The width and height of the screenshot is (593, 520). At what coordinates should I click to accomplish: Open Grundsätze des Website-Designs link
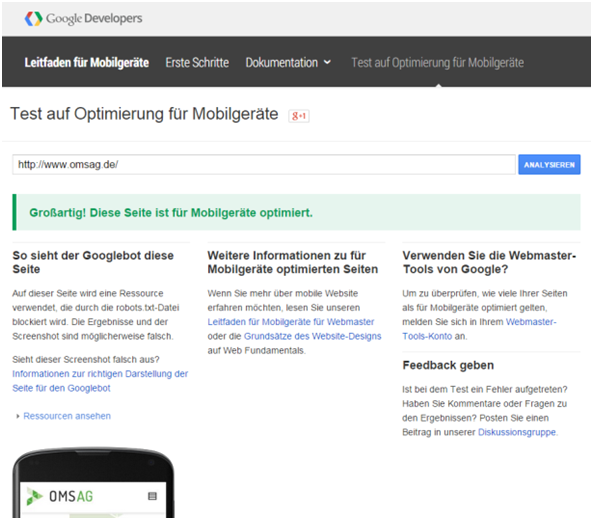tap(312, 336)
